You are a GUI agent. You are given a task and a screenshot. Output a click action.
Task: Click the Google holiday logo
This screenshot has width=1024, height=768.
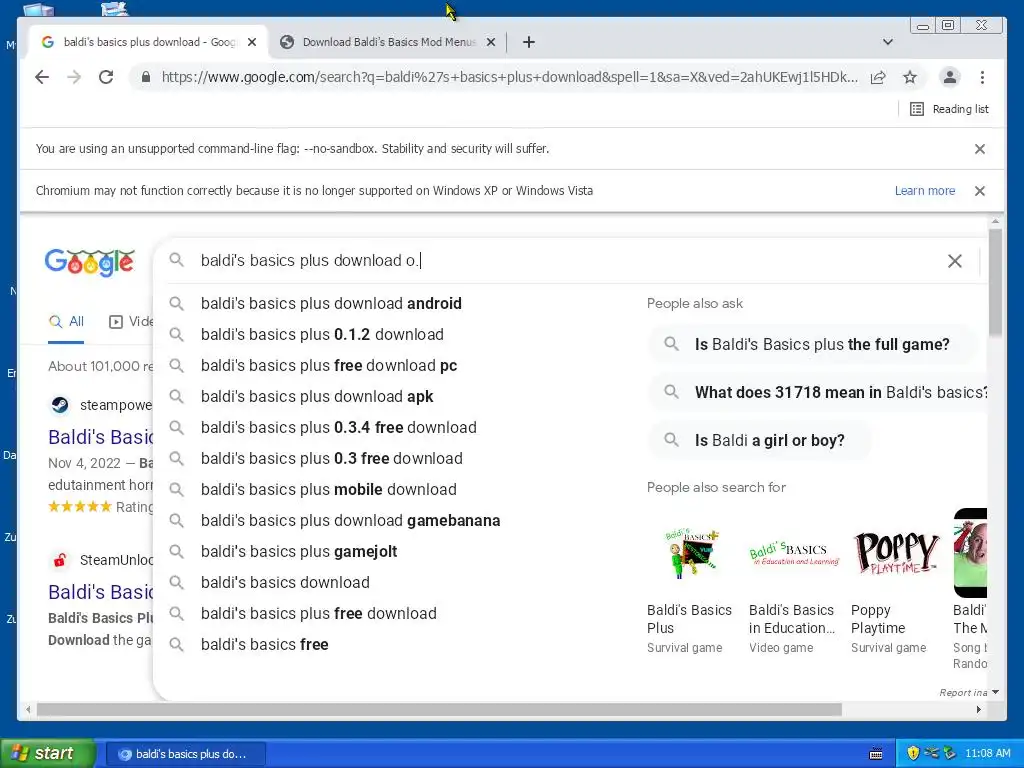click(x=89, y=262)
